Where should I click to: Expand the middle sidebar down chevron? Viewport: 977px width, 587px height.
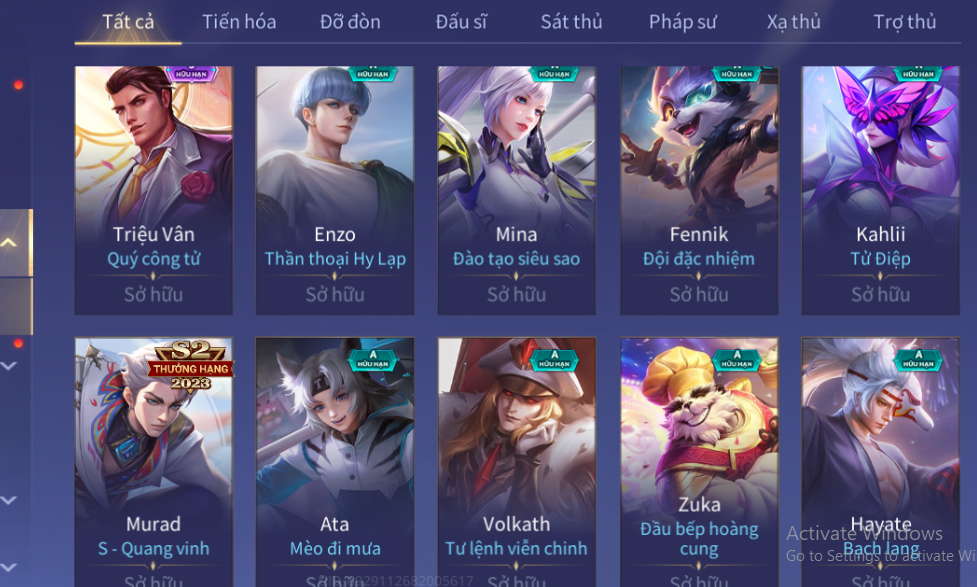pyautogui.click(x=9, y=500)
